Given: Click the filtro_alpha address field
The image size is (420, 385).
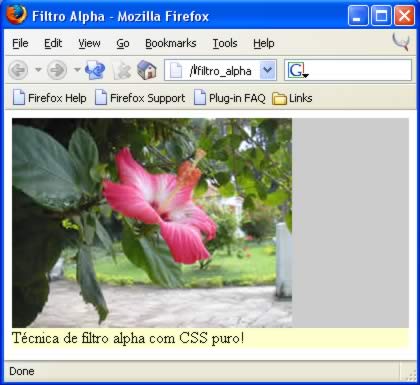Looking at the screenshot, I should click(220, 71).
